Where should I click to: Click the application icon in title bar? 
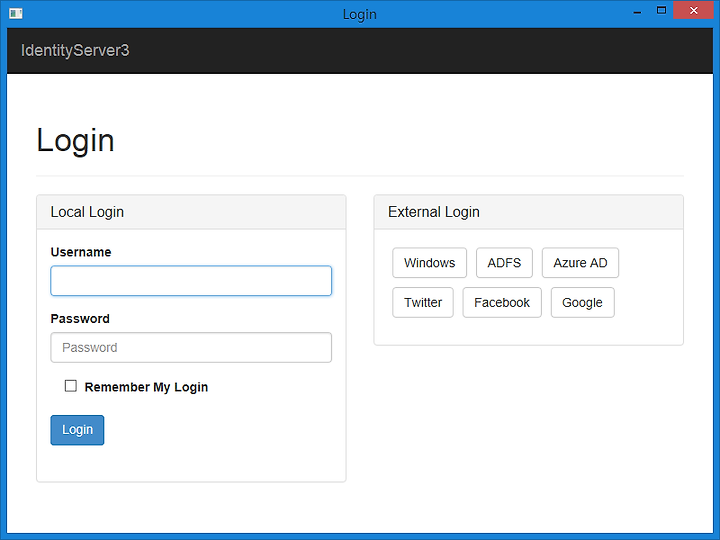[16, 14]
